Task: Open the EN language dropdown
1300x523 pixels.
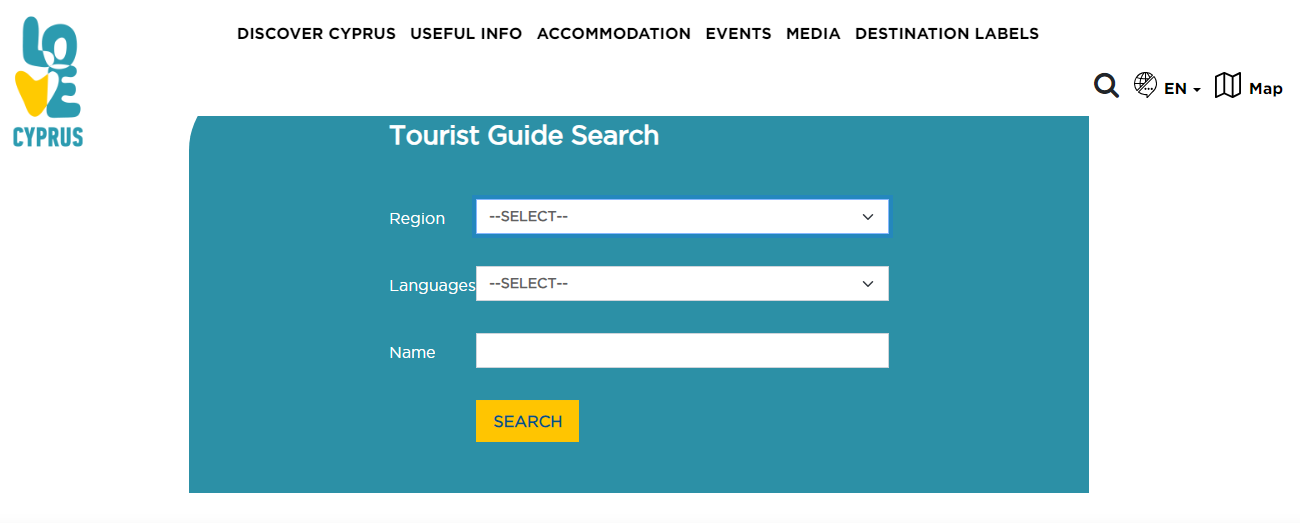Action: point(1182,89)
